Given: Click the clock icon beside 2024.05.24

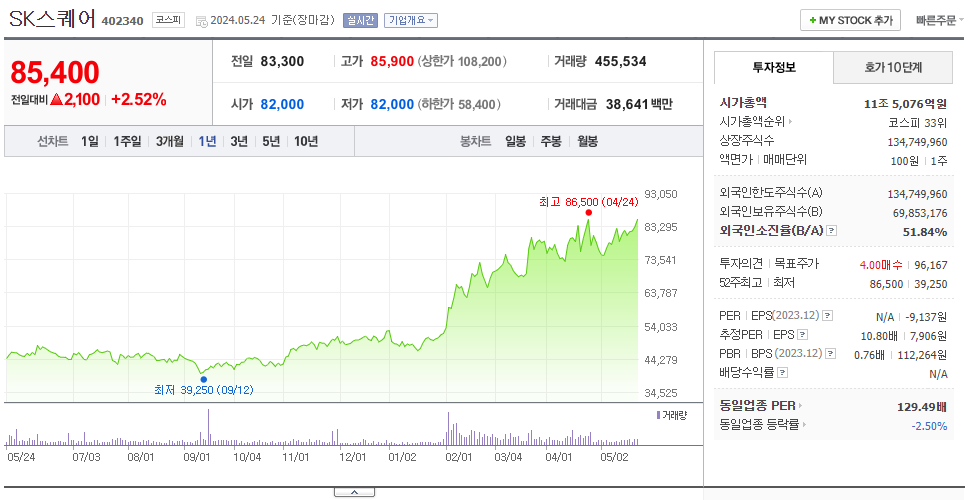Looking at the screenshot, I should (x=202, y=21).
